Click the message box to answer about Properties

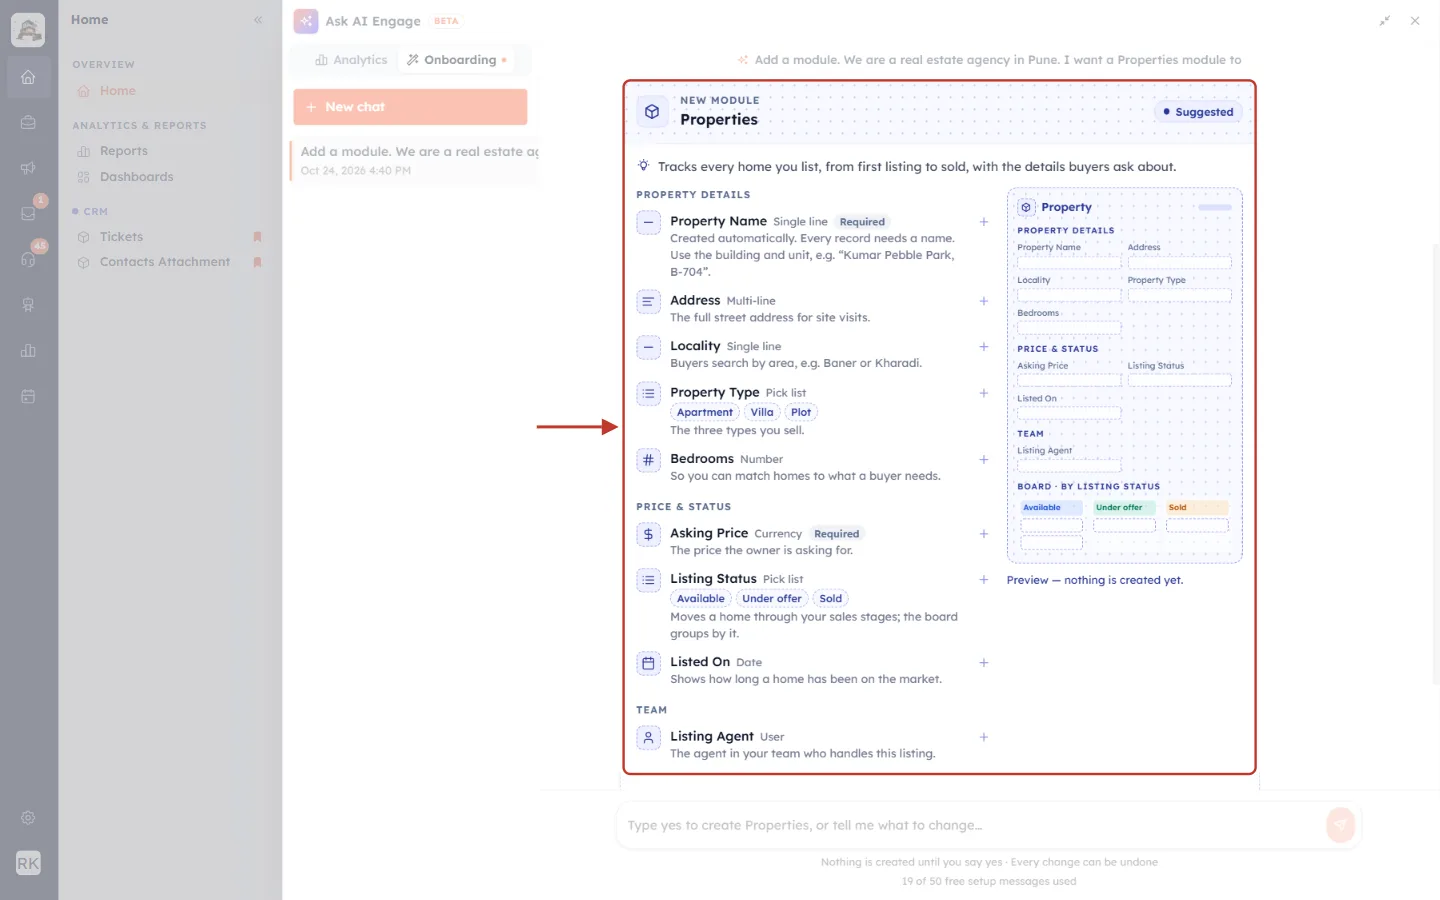(x=970, y=825)
